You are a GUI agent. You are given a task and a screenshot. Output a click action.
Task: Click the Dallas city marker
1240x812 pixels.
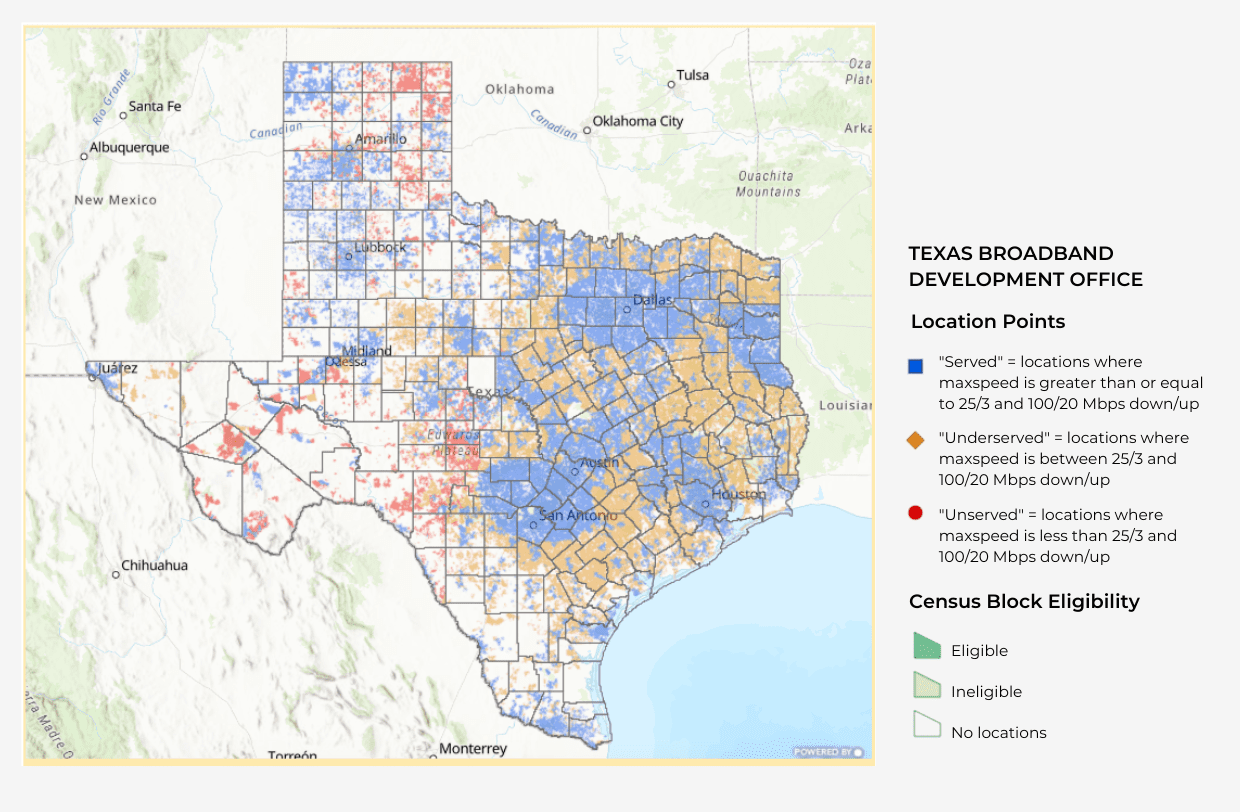pos(627,309)
